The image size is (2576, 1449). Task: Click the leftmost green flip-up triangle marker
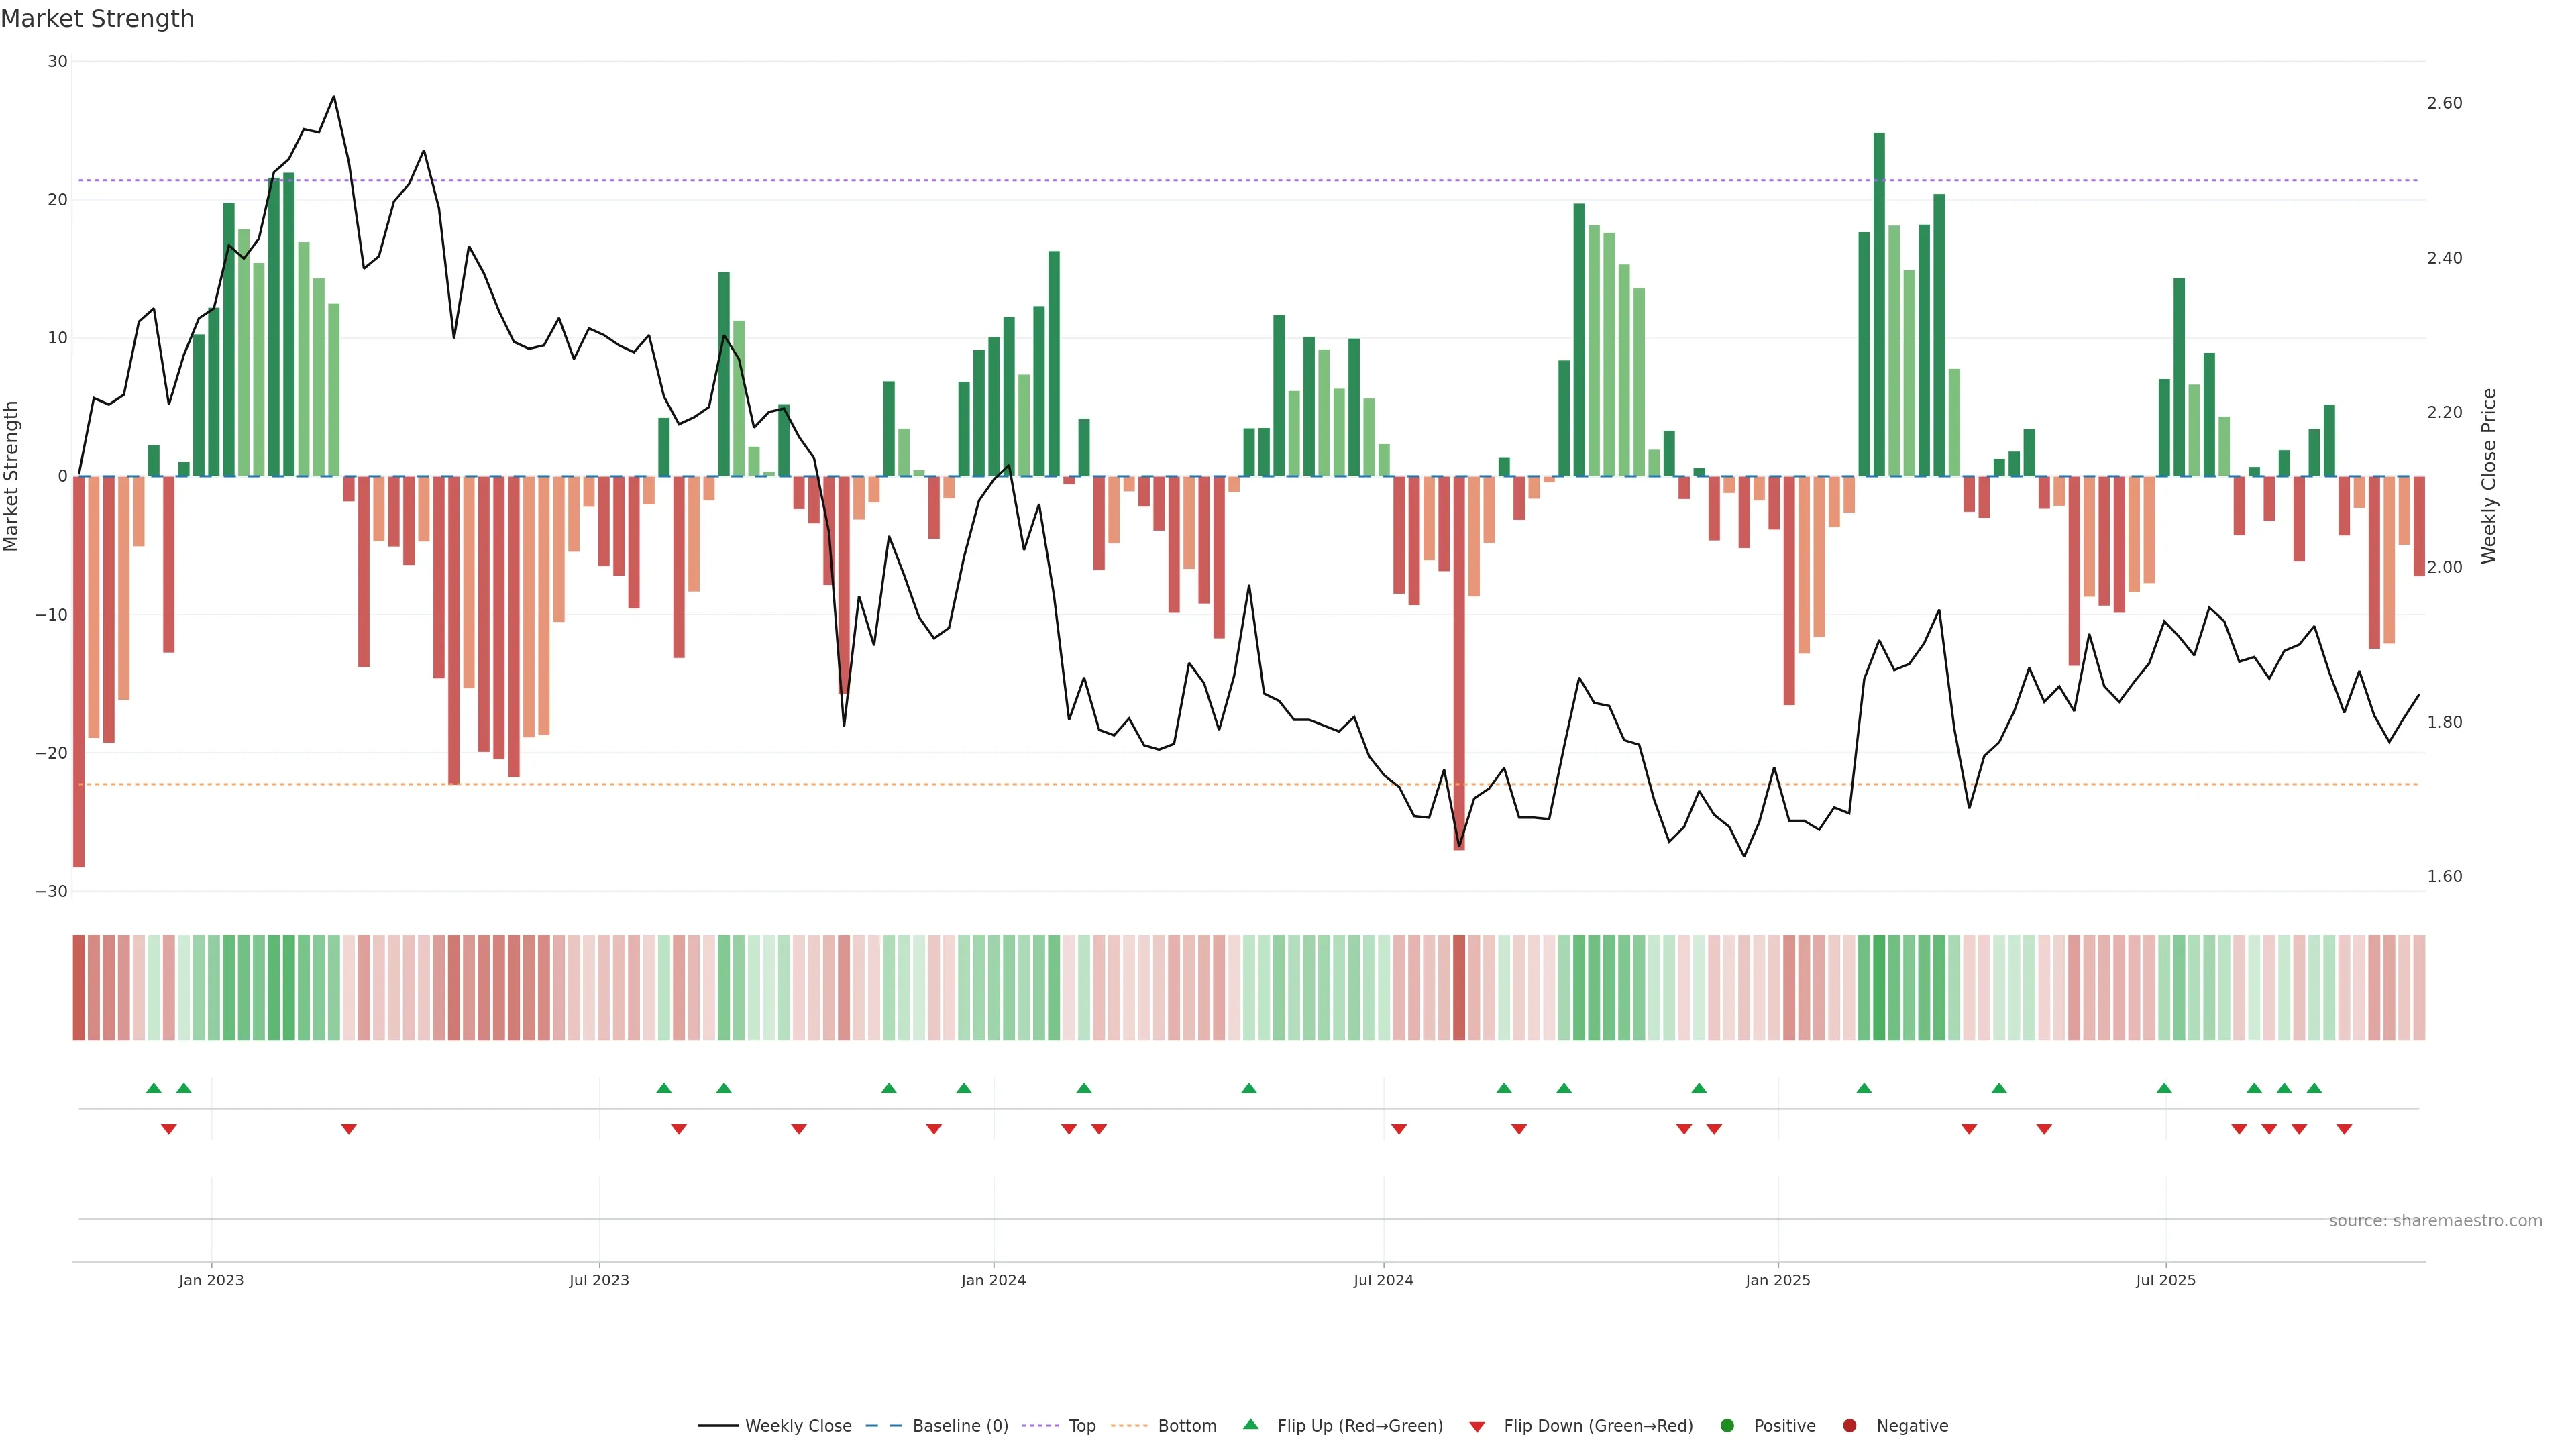pos(153,1088)
